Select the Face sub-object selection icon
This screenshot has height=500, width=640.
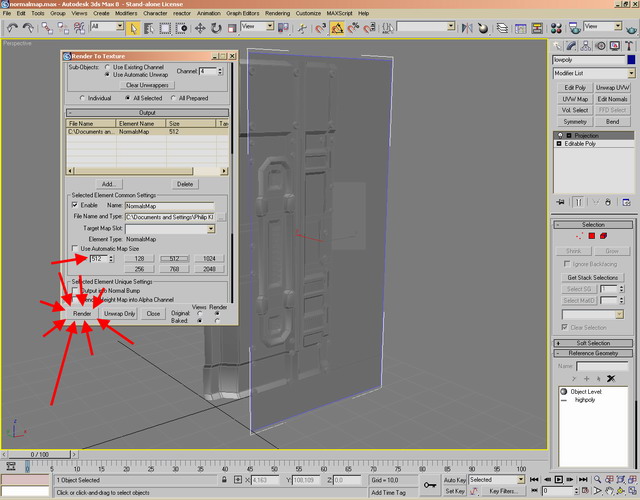tap(590, 236)
